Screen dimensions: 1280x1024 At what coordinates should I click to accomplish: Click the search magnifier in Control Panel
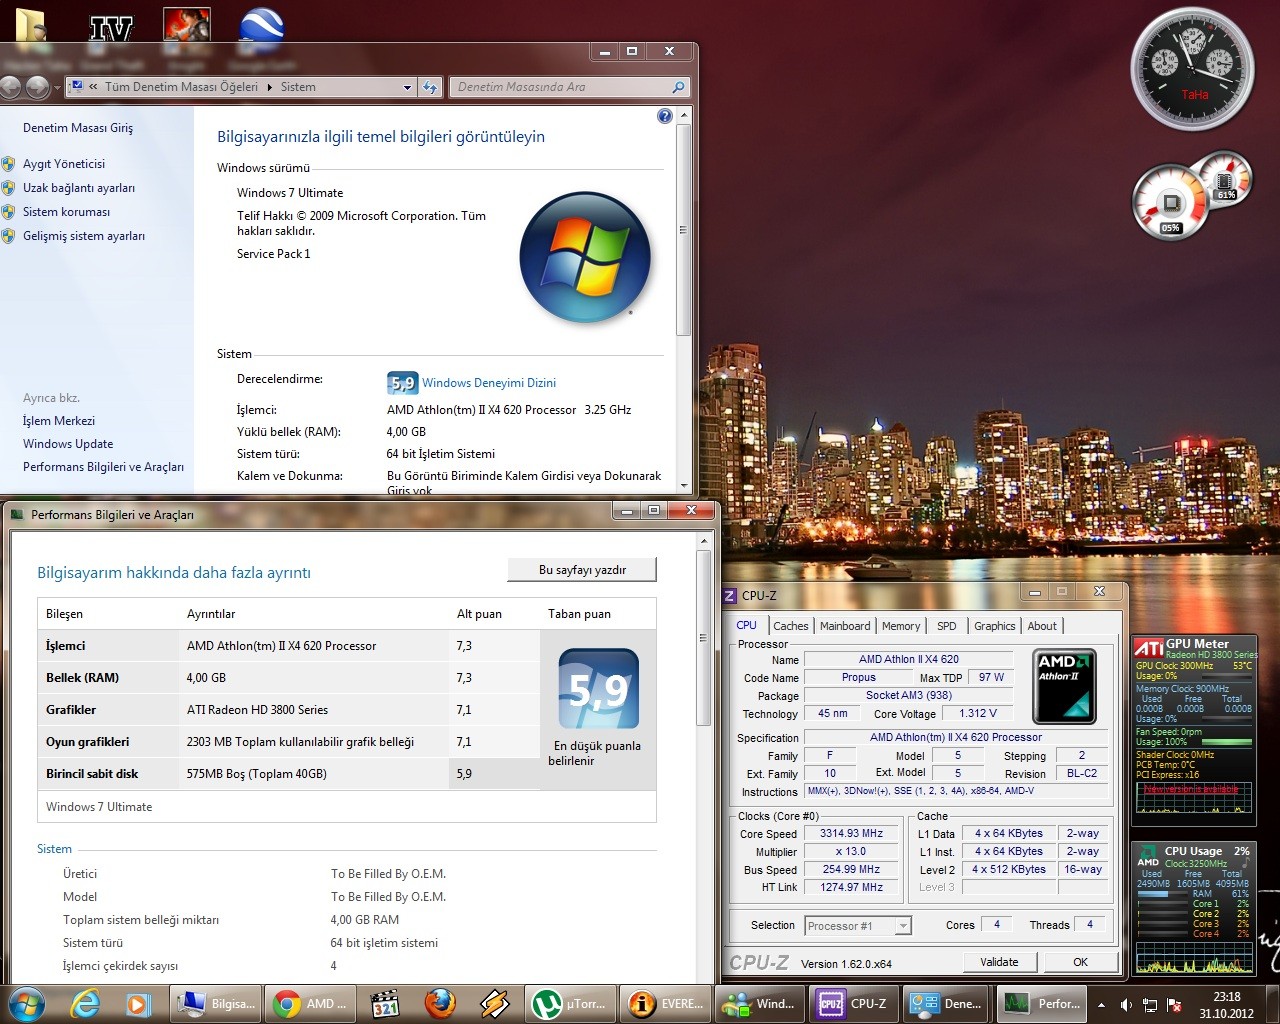(x=678, y=87)
